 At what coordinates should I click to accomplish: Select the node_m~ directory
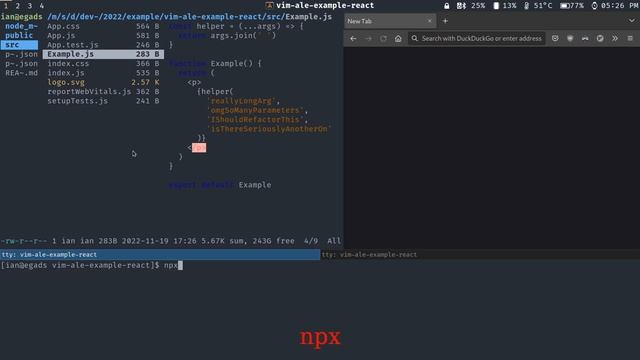point(21,26)
